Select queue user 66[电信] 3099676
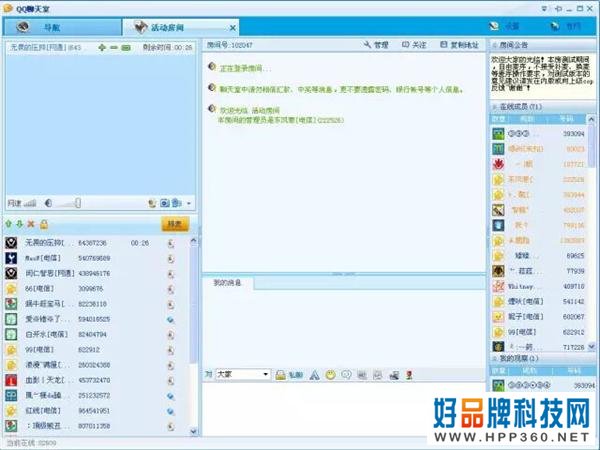Image resolution: width=600 pixels, height=450 pixels. point(96,289)
